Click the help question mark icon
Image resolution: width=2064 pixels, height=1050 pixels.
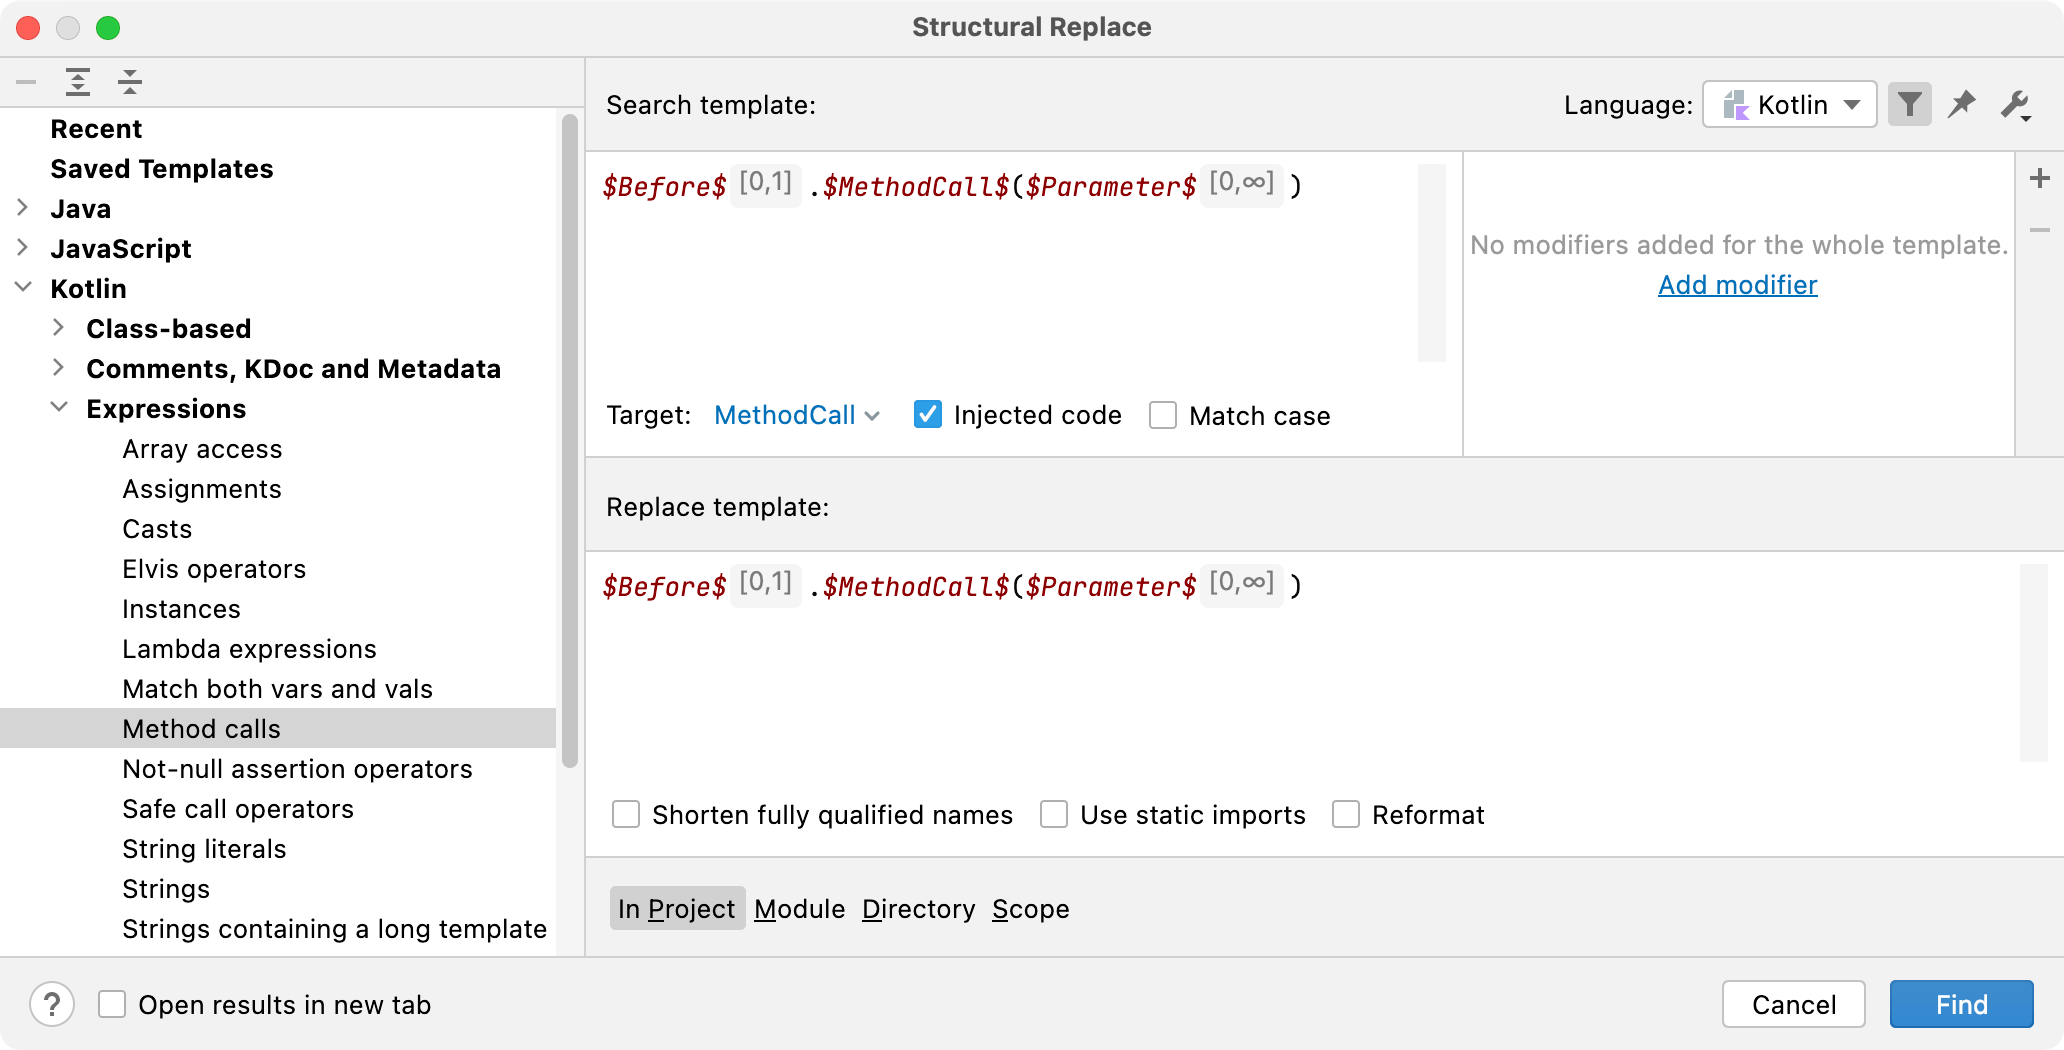(x=52, y=1004)
